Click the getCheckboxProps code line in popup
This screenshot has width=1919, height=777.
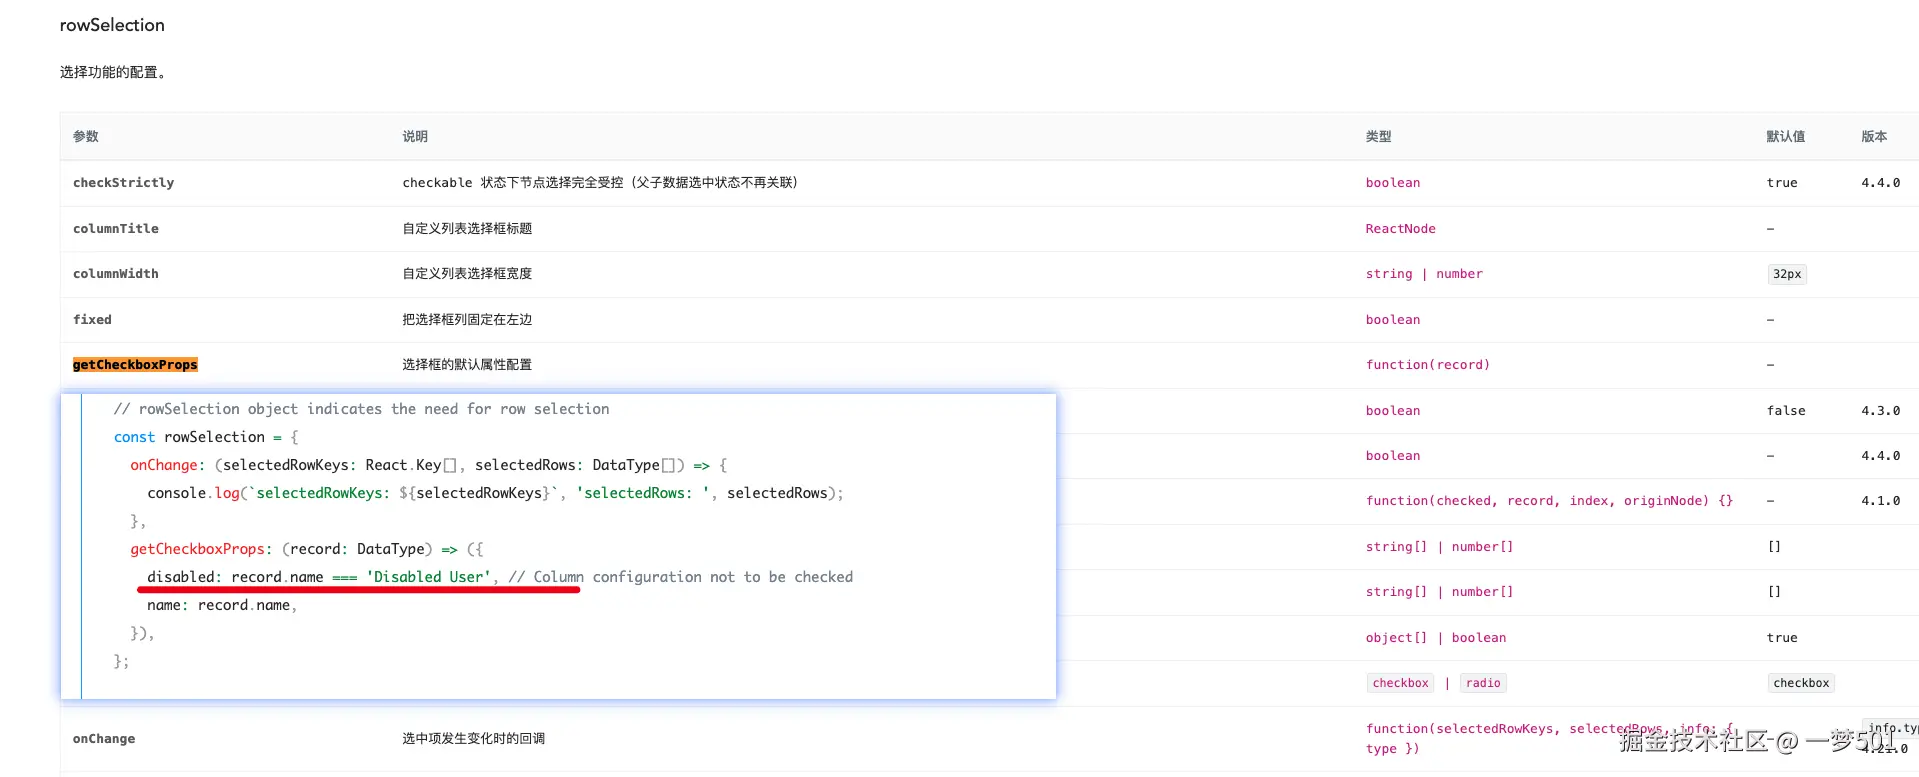(307, 549)
